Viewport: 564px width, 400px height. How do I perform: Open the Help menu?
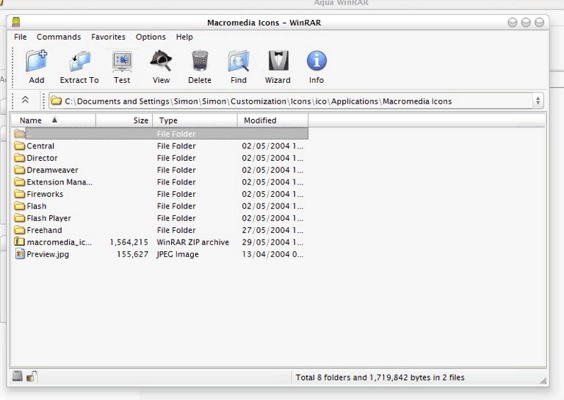click(x=184, y=37)
